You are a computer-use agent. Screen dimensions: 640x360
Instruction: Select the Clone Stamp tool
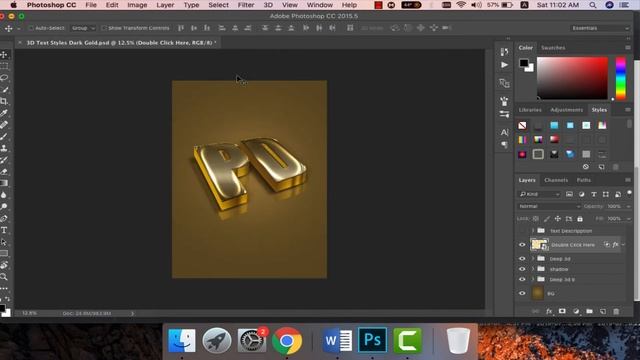click(4, 148)
